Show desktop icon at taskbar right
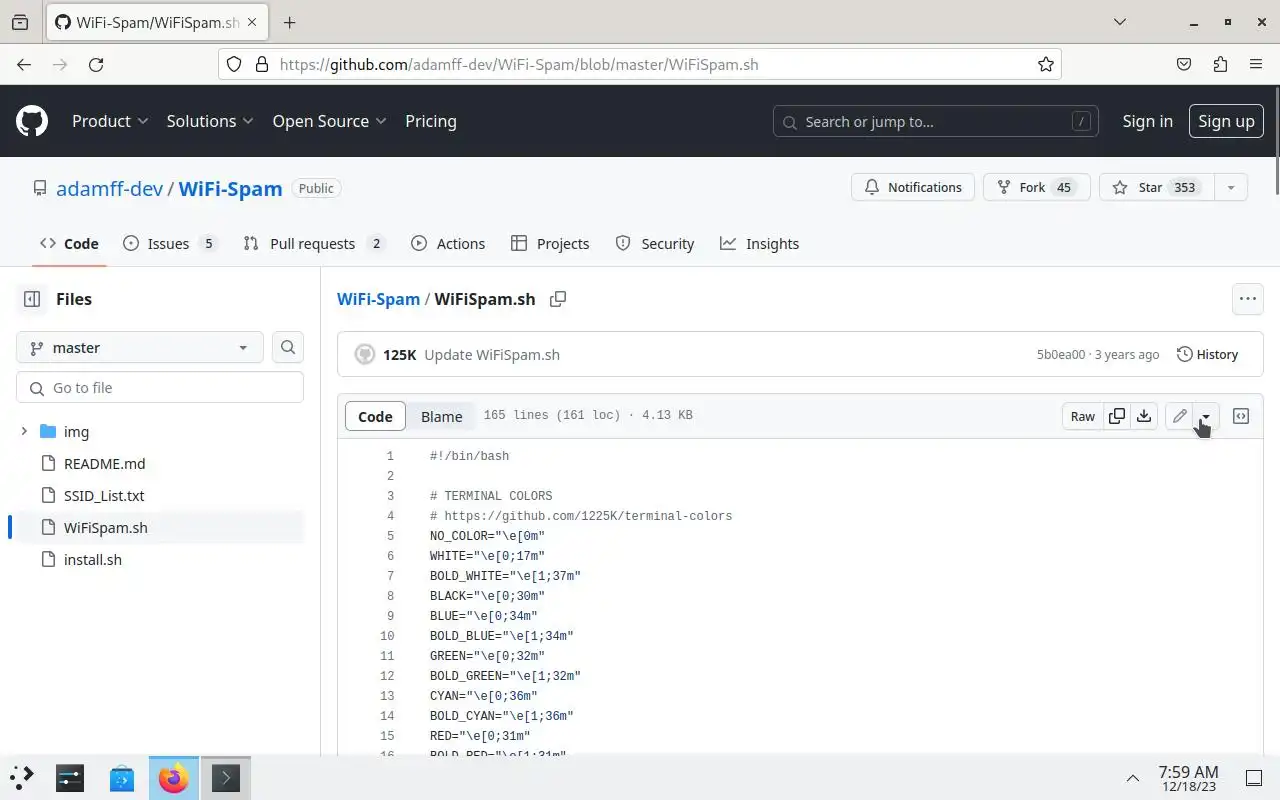Viewport: 1280px width, 800px height. pyautogui.click(x=1253, y=778)
